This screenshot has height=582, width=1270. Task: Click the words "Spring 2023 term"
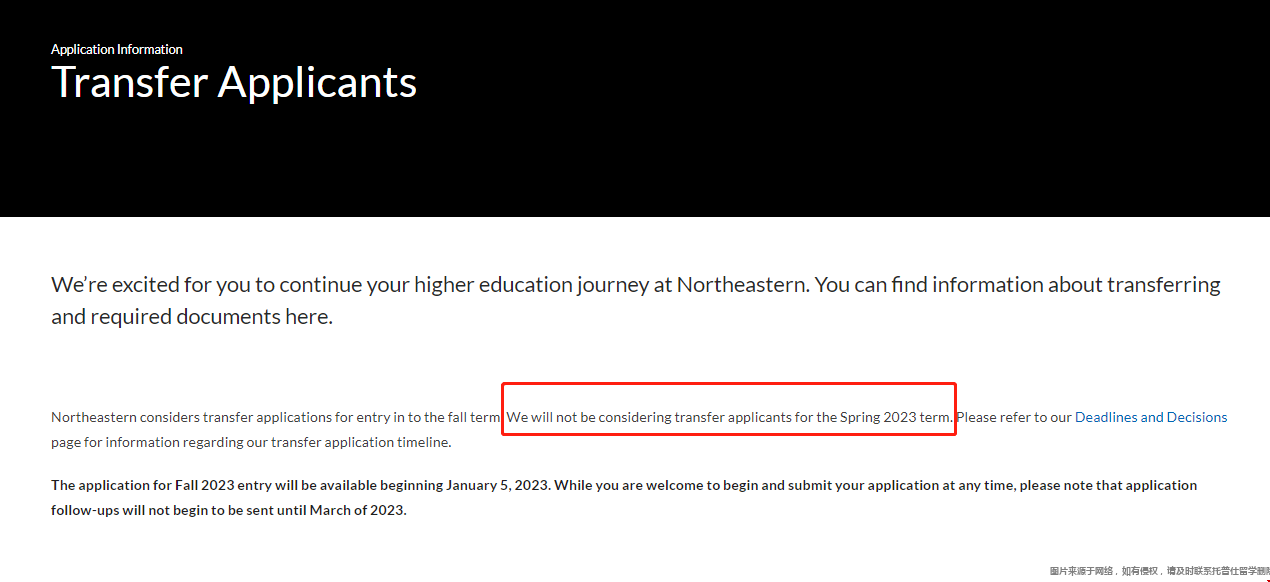pyautogui.click(x=894, y=417)
